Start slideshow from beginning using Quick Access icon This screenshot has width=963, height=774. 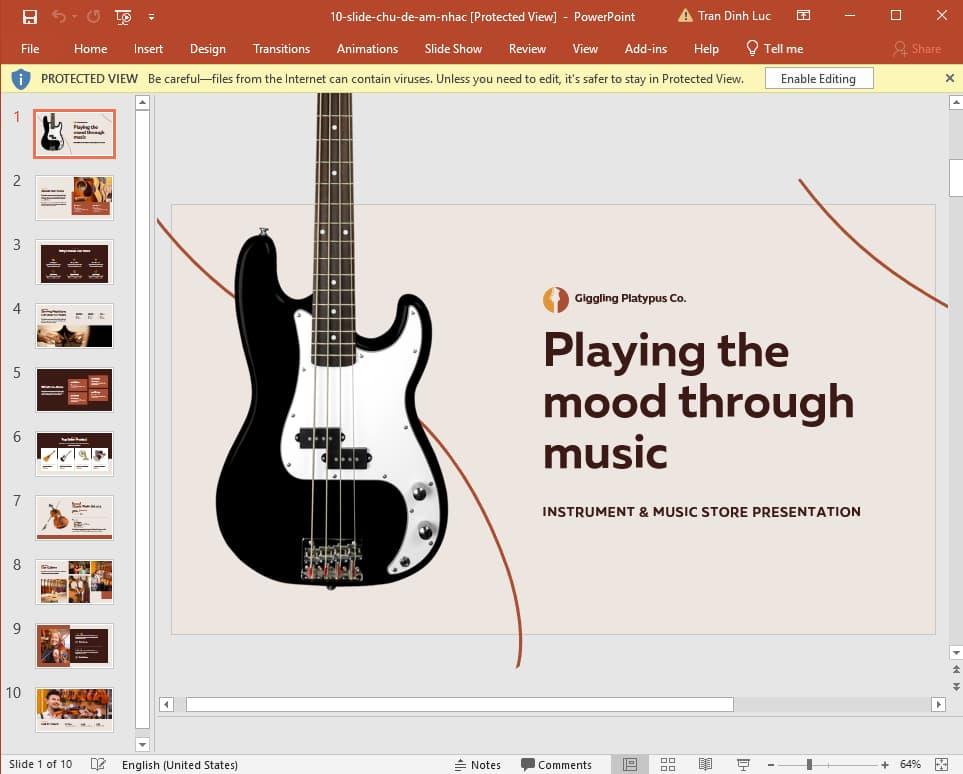point(122,17)
